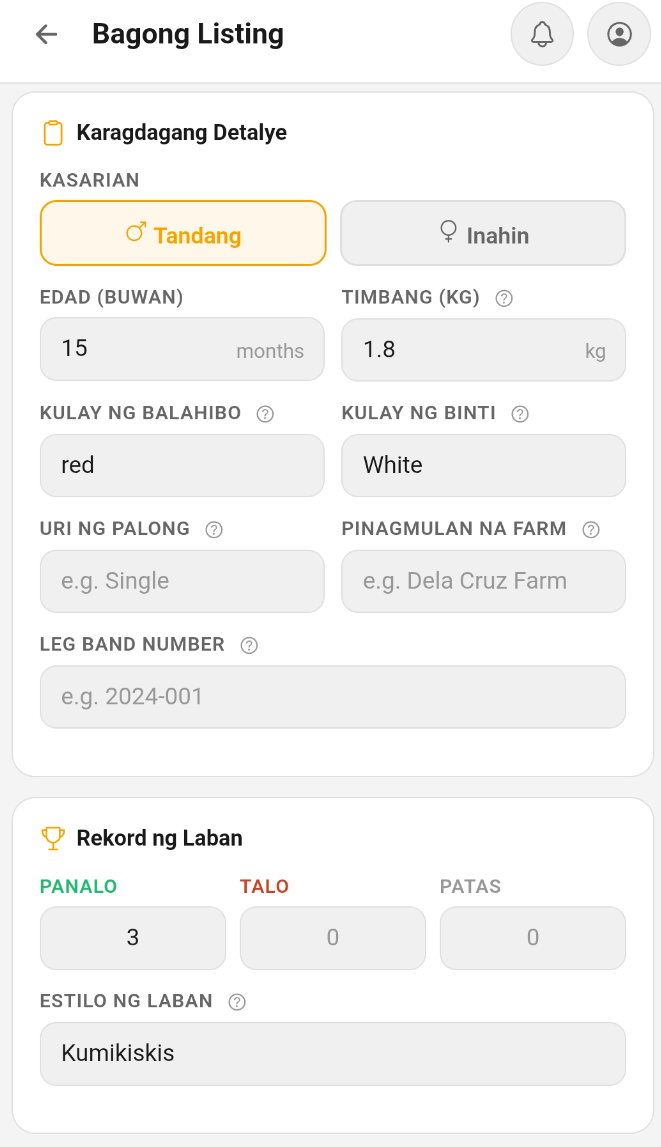This screenshot has width=661, height=1147.
Task: Open help tooltip for URI NG PALONG
Action: 213,529
